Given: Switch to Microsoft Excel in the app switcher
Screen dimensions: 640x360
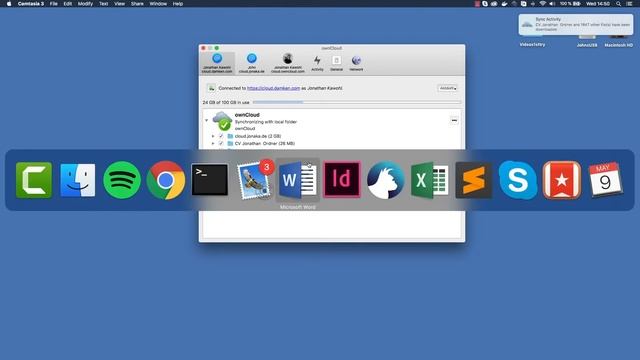Looking at the screenshot, I should tap(430, 180).
